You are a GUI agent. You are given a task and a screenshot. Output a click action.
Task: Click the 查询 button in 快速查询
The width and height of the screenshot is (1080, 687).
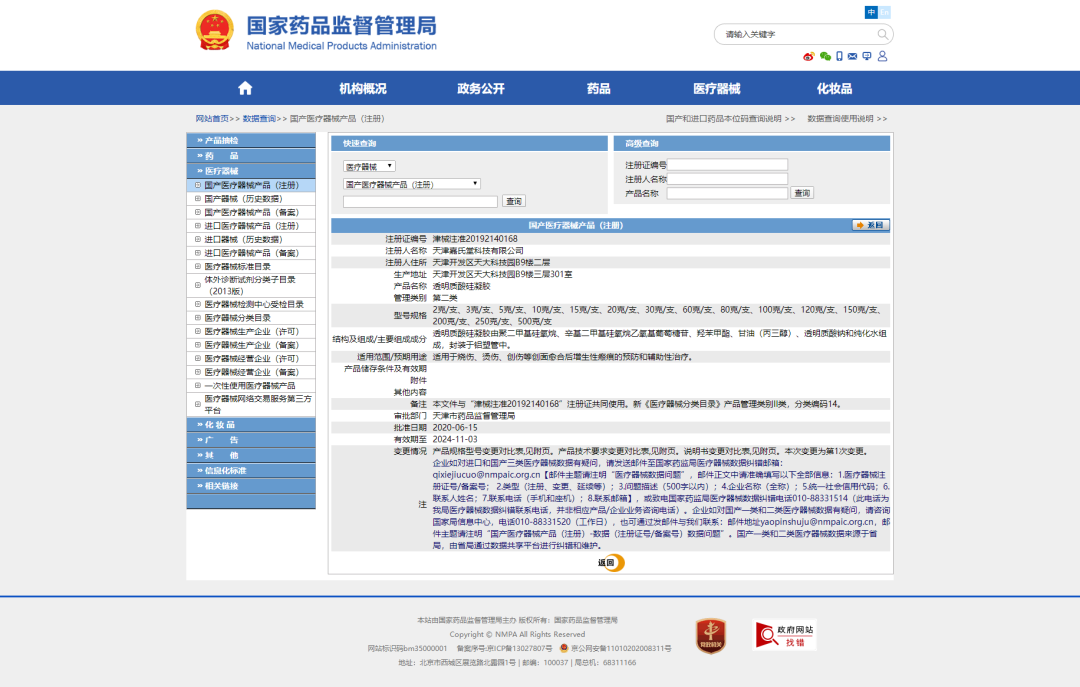pyautogui.click(x=514, y=201)
